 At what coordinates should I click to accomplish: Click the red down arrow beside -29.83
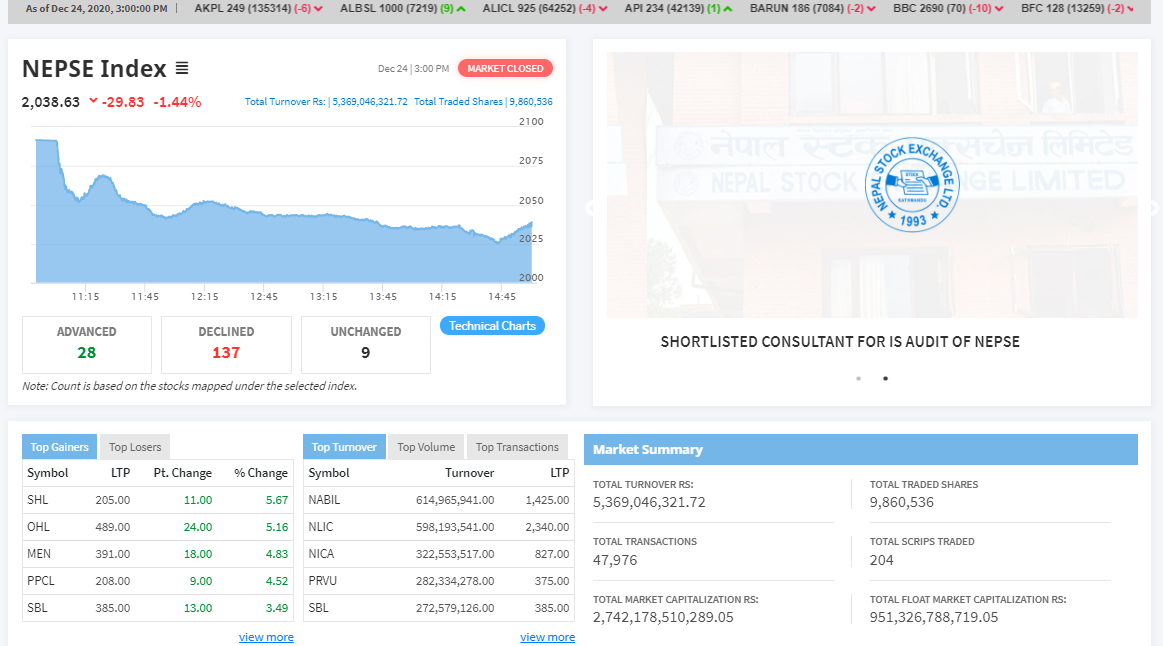point(93,101)
